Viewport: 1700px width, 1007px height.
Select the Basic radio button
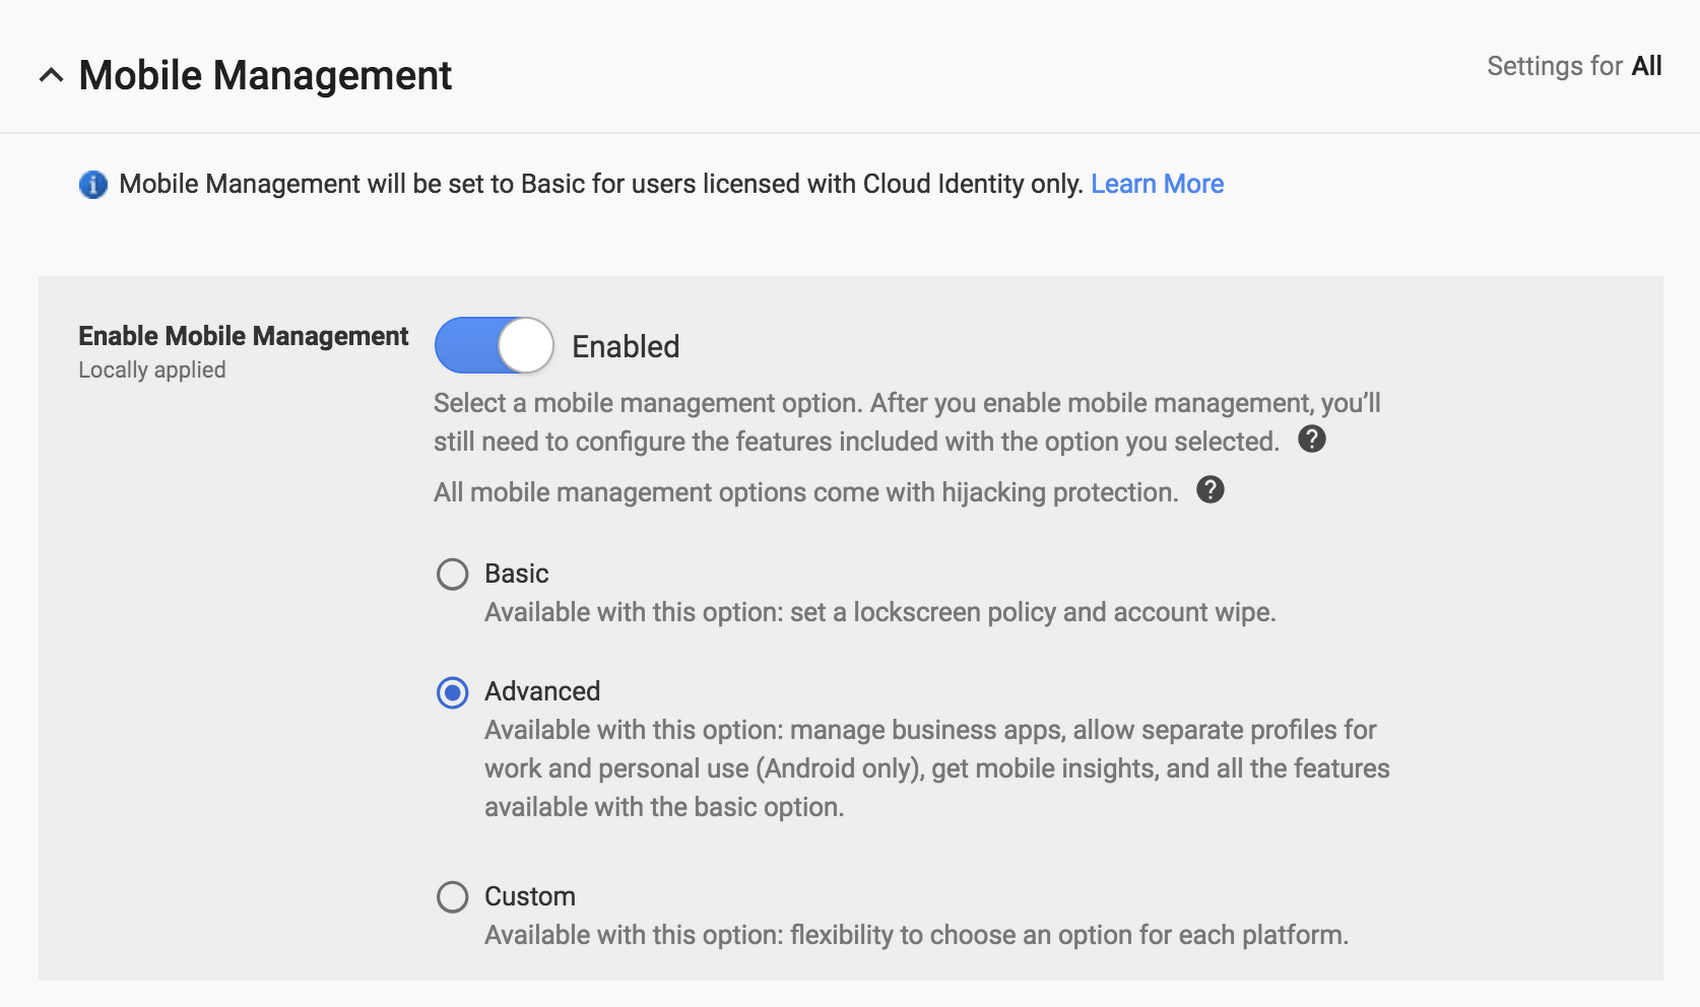point(452,574)
